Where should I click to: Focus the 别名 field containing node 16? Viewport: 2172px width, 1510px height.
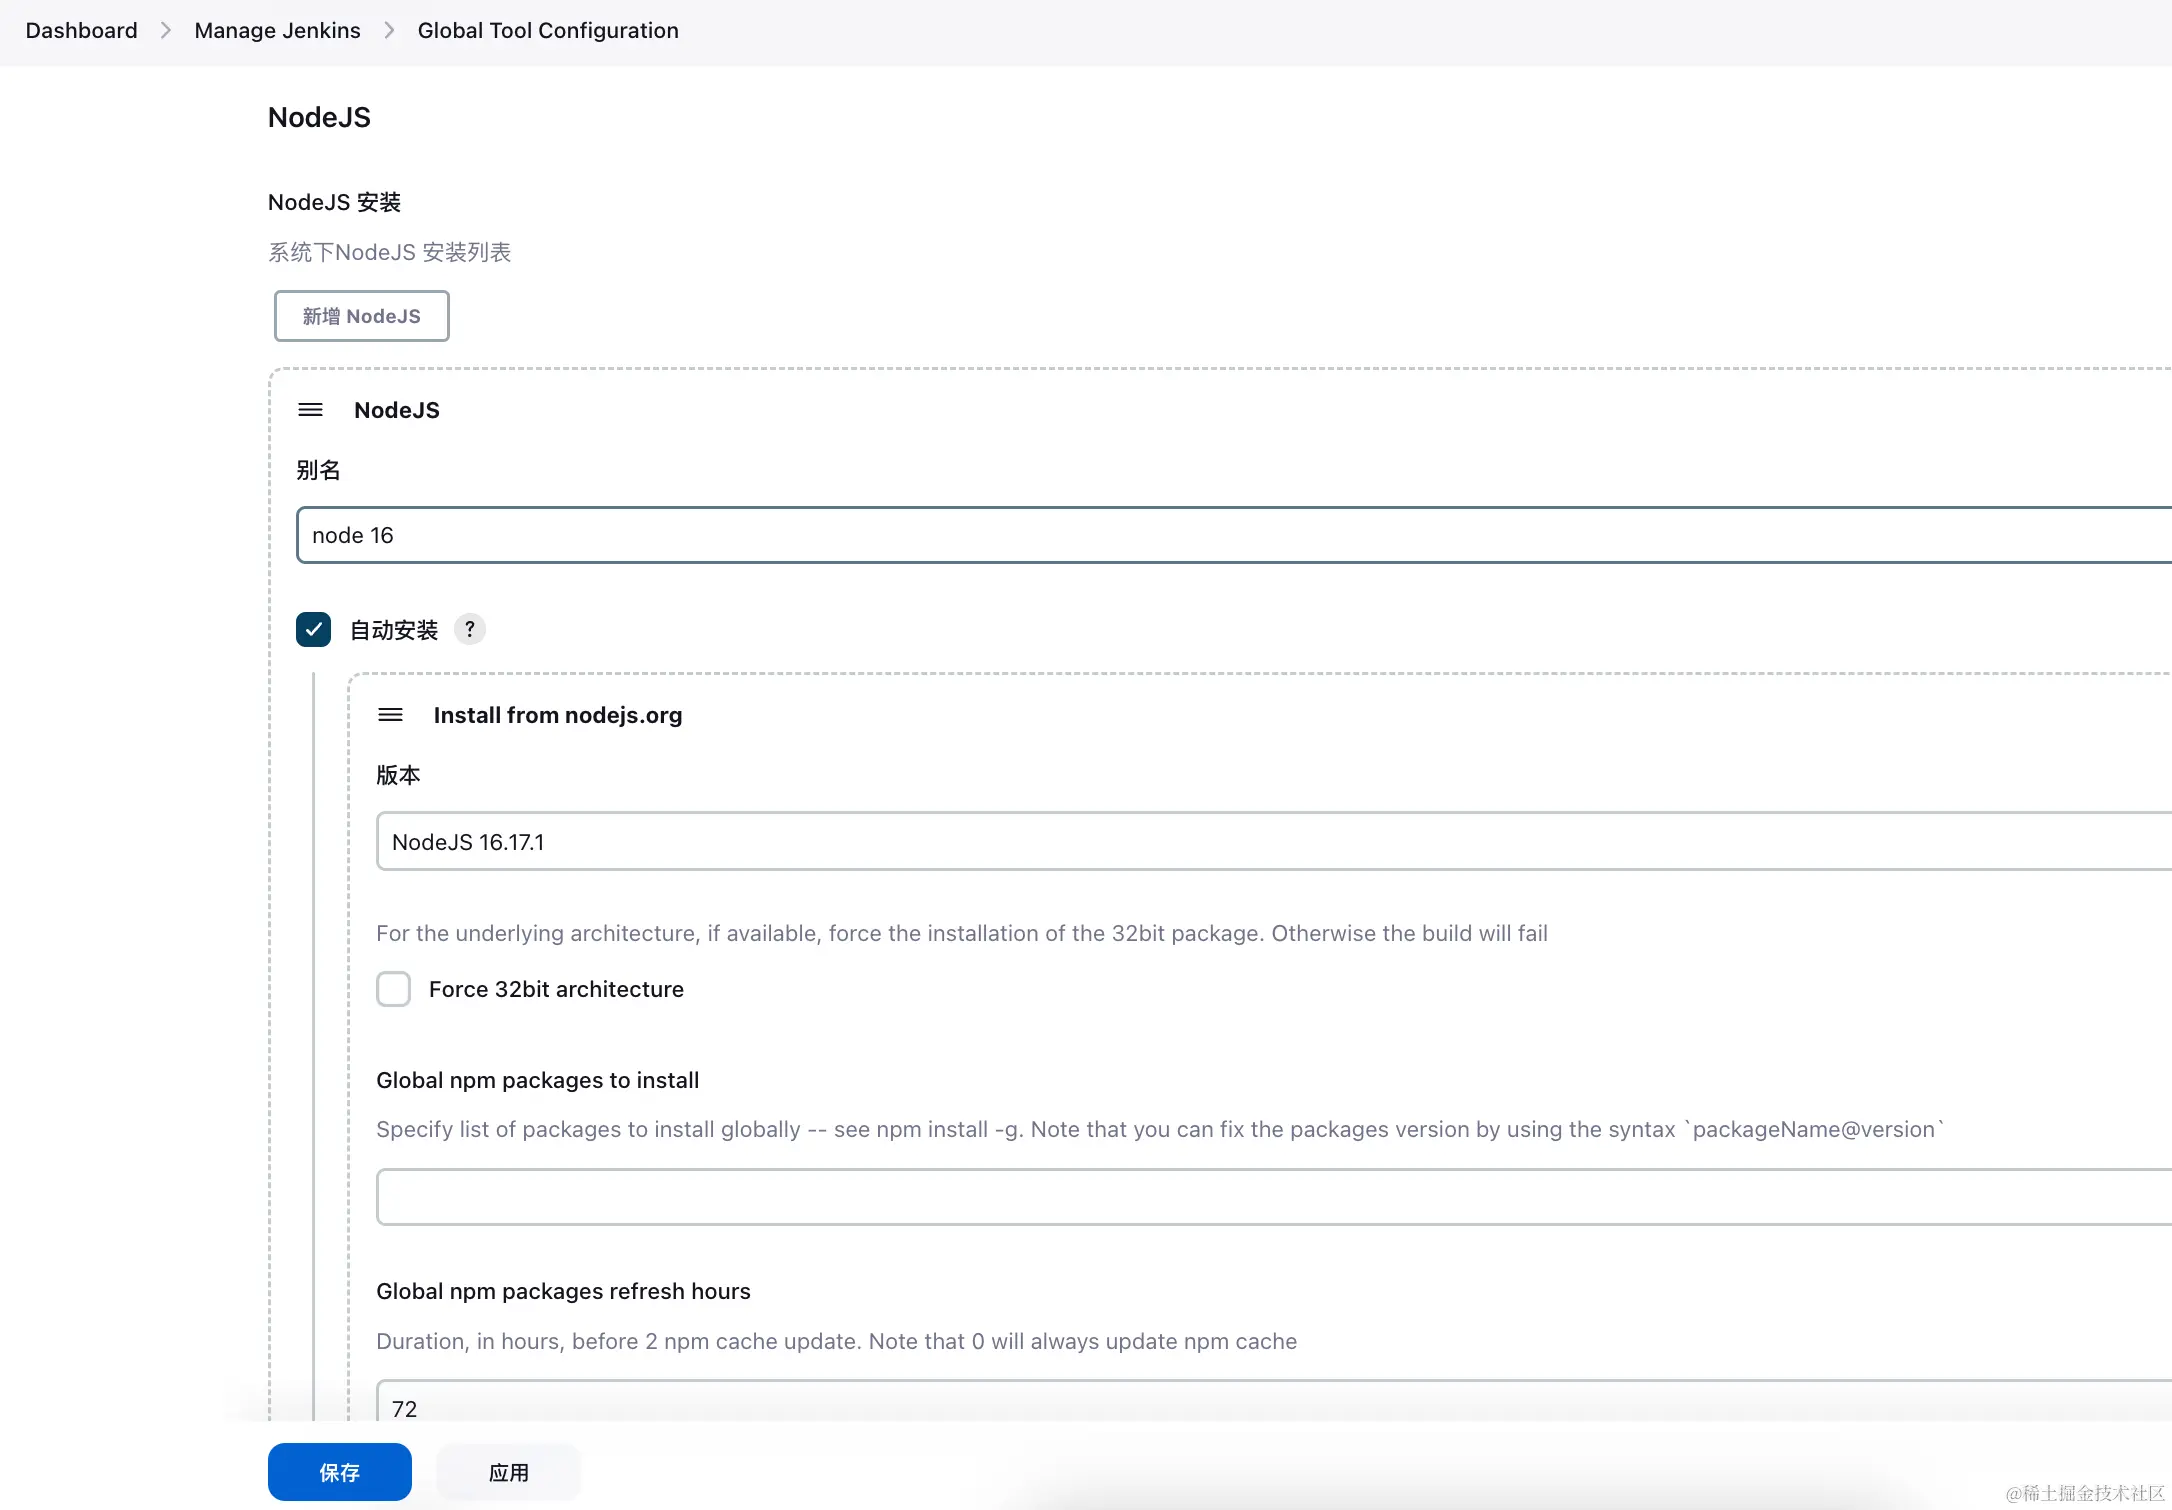tap(1234, 535)
